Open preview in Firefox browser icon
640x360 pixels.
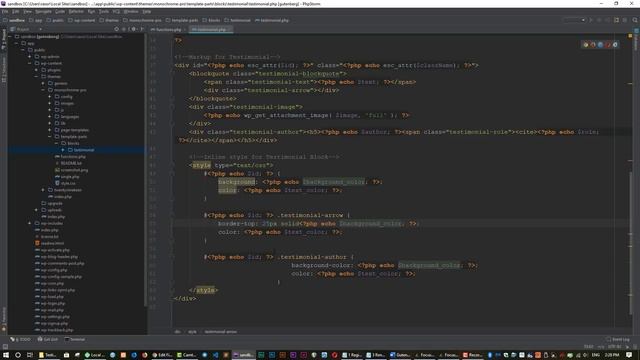point(593,44)
